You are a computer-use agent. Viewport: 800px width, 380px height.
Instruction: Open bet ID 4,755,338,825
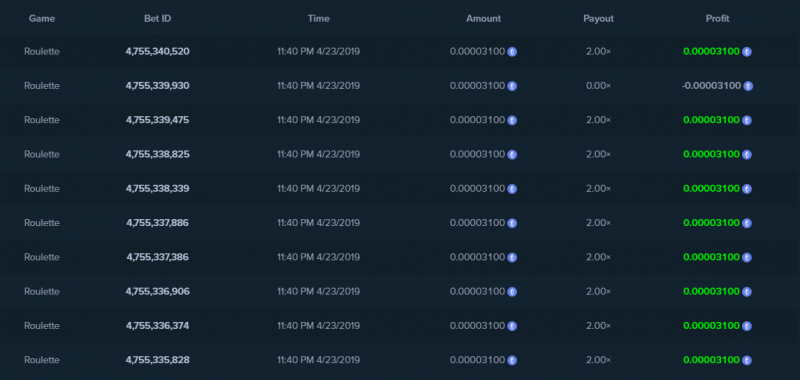(158, 154)
